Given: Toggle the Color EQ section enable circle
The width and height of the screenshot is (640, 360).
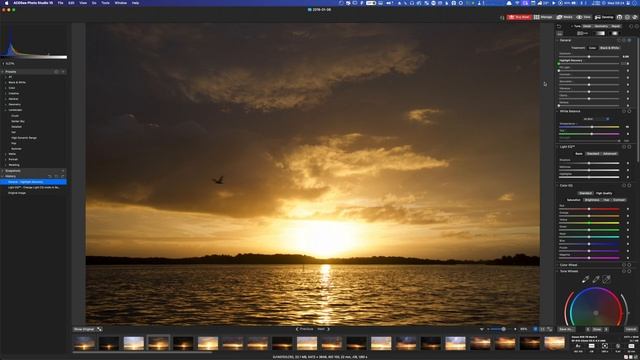Looking at the screenshot, I should (x=629, y=185).
